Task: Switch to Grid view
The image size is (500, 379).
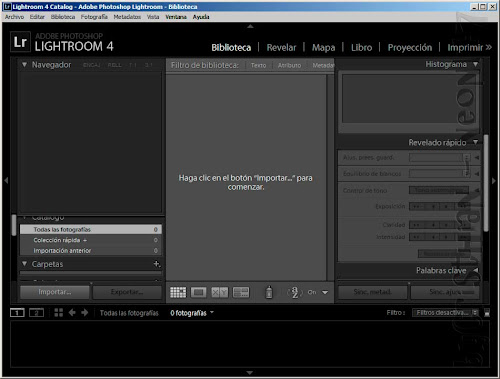Action: (x=178, y=293)
